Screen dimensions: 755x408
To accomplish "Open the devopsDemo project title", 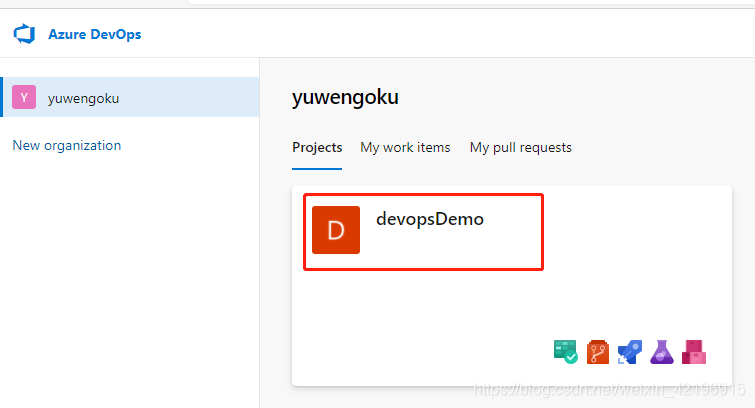I will pyautogui.click(x=430, y=219).
